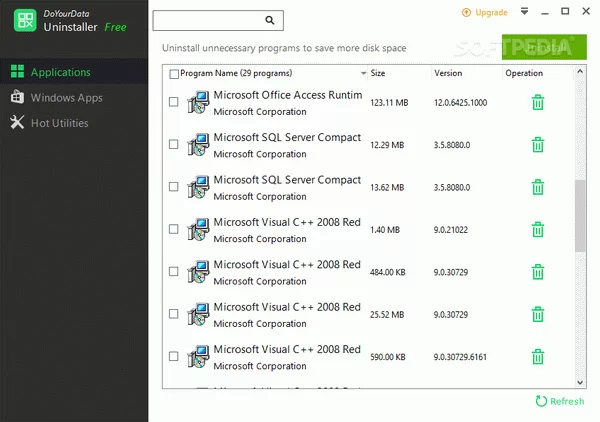Maximize the uninstaller window
The height and width of the screenshot is (422, 600).
pos(565,11)
